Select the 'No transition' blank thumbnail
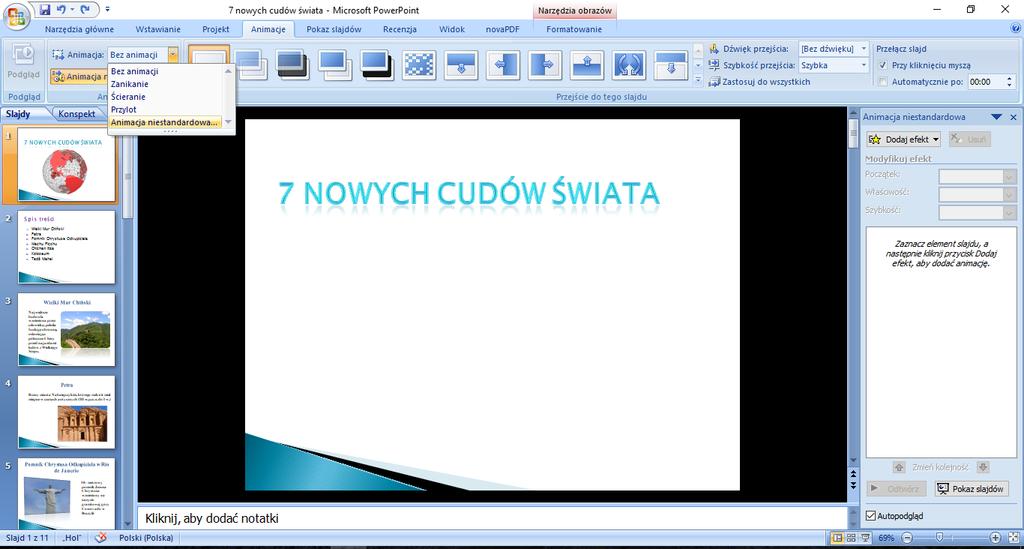 pos(209,55)
